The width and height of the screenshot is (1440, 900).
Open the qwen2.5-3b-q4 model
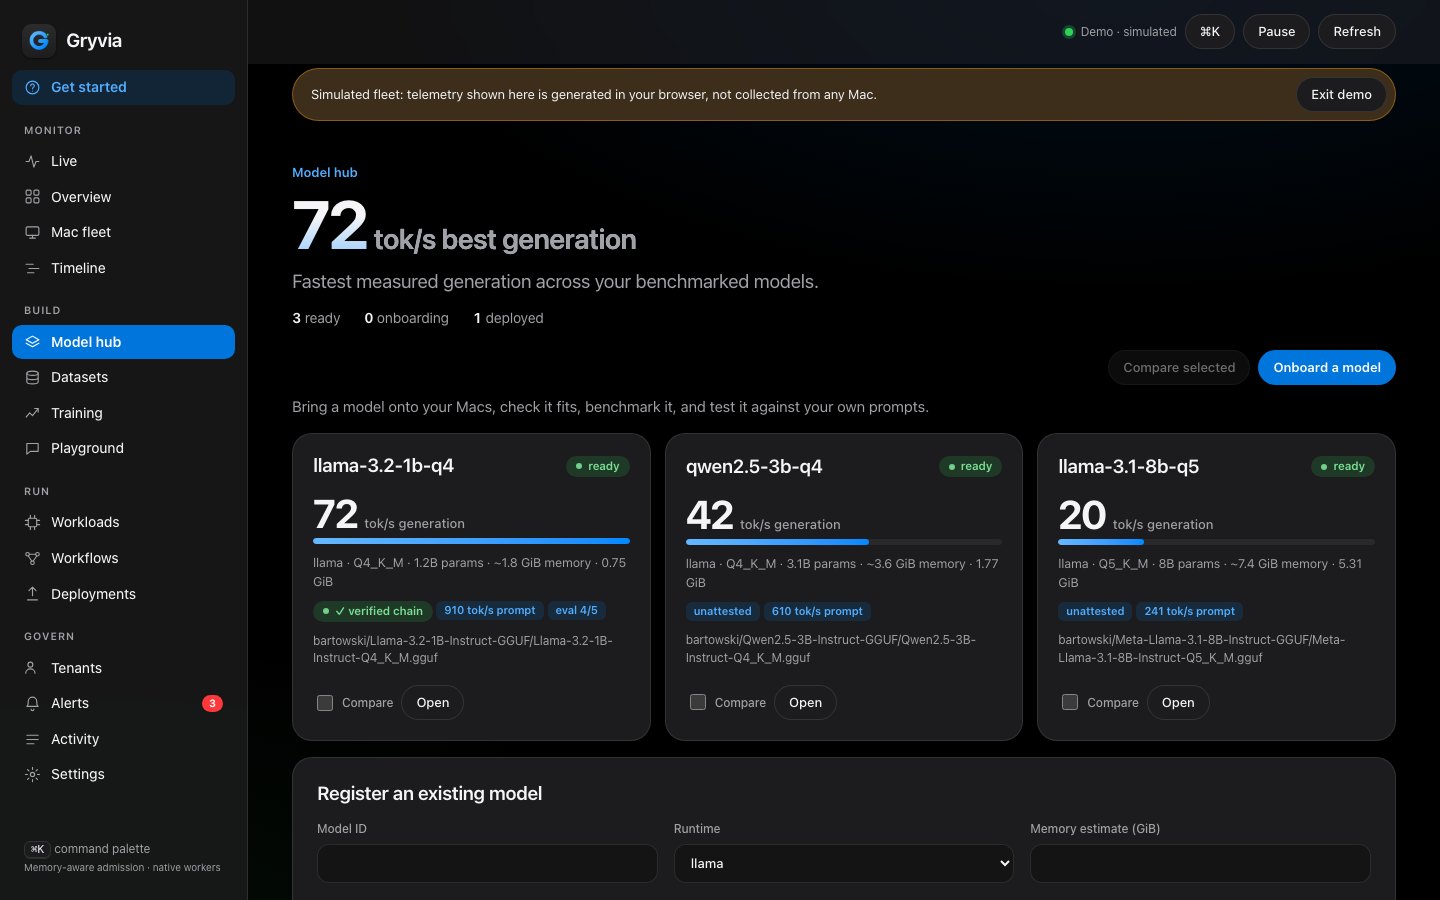click(x=805, y=703)
